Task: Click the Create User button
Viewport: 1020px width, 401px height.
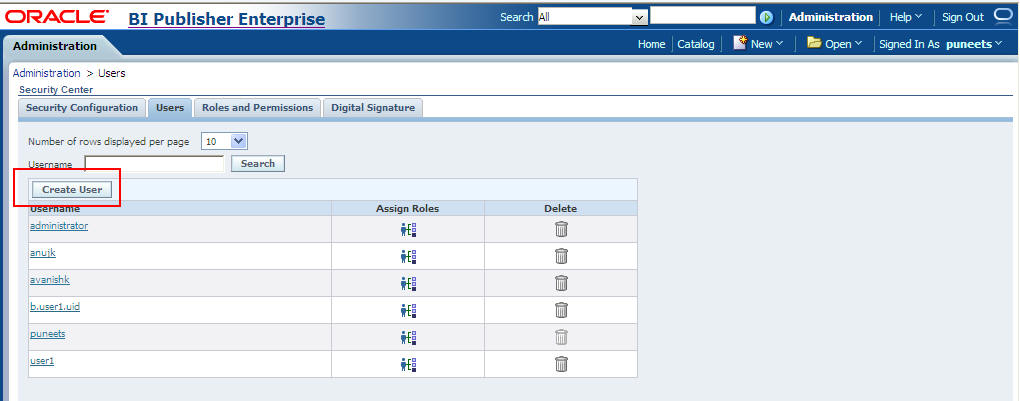Action: [72, 189]
